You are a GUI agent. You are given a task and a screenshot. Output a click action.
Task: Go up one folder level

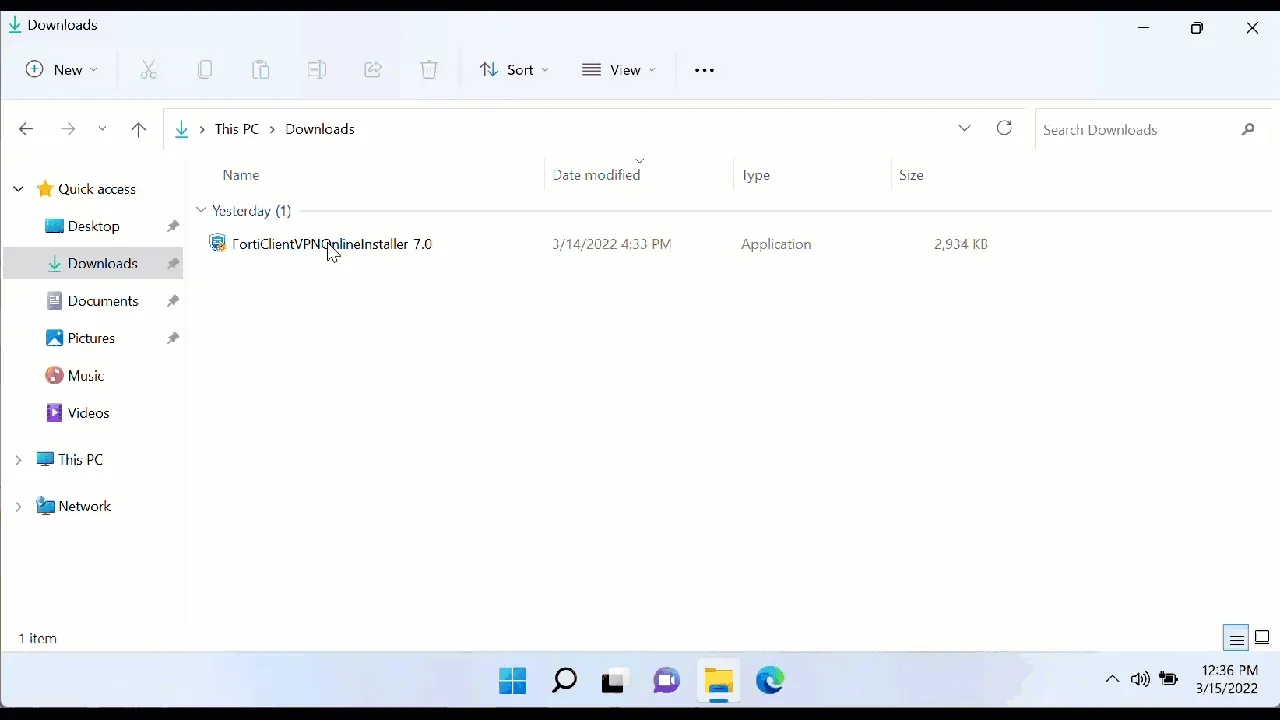coord(139,129)
